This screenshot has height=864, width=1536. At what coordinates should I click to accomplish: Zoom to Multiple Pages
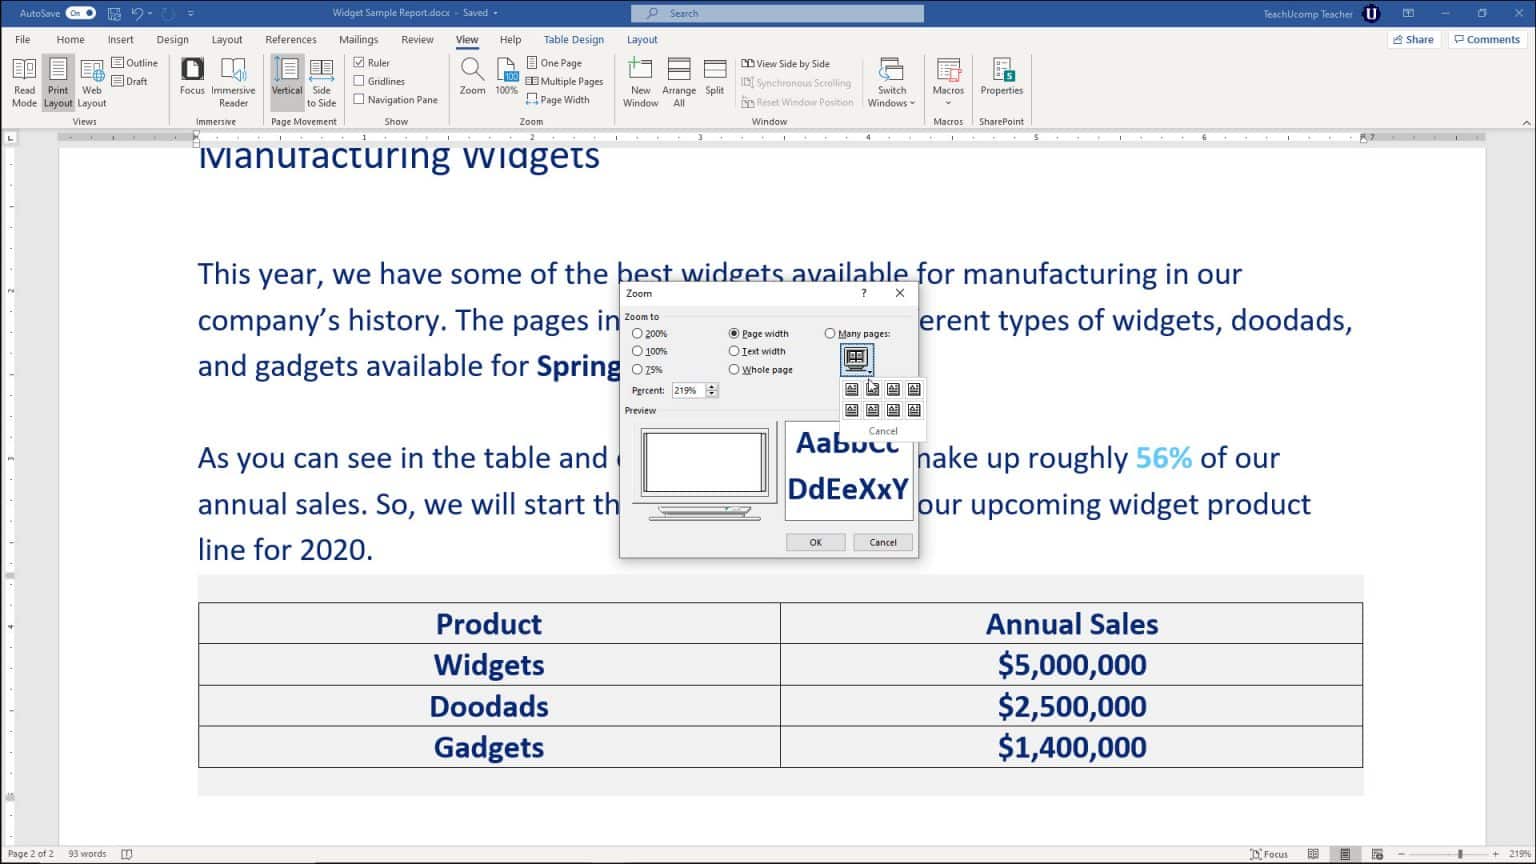(565, 81)
